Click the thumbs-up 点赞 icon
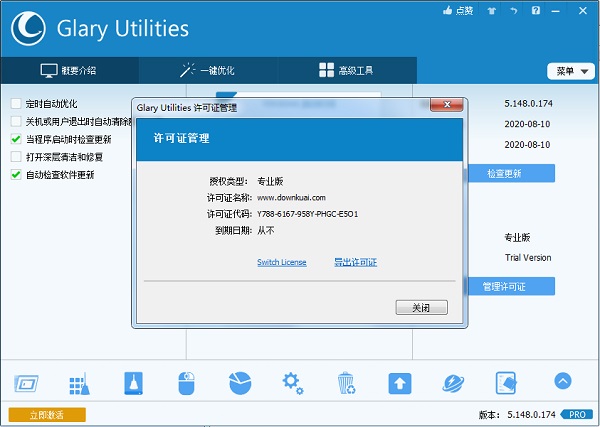 tap(447, 10)
